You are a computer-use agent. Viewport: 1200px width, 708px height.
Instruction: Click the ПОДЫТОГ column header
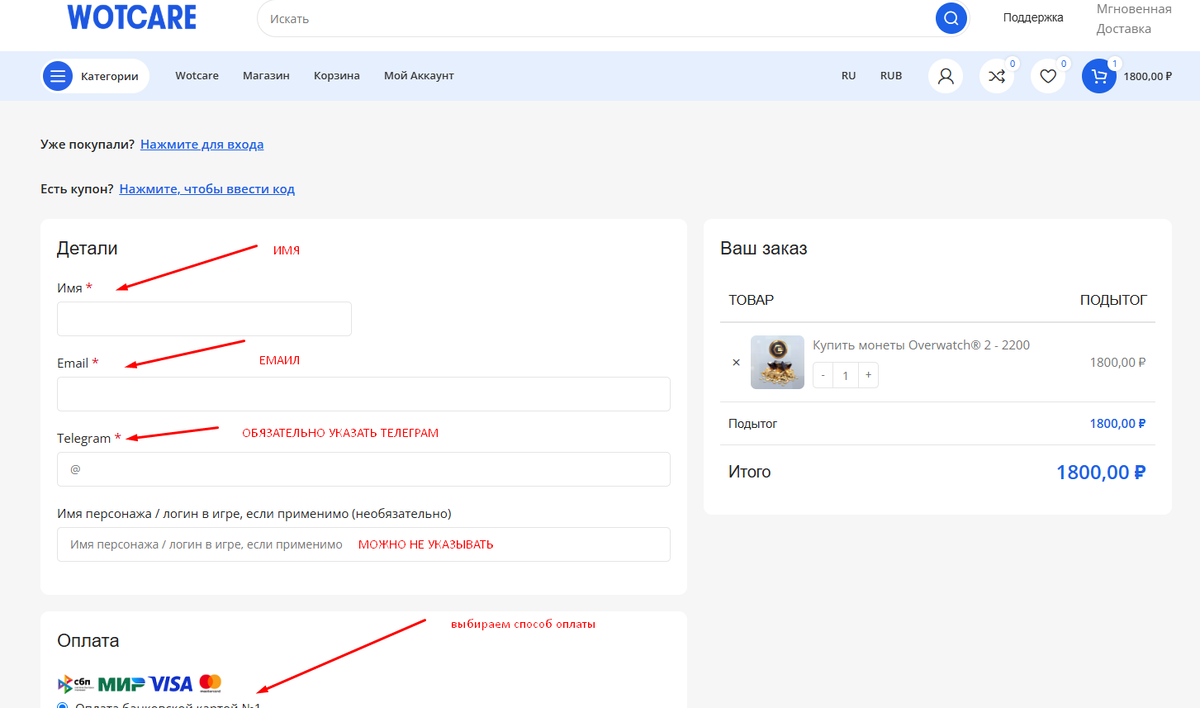point(1113,300)
